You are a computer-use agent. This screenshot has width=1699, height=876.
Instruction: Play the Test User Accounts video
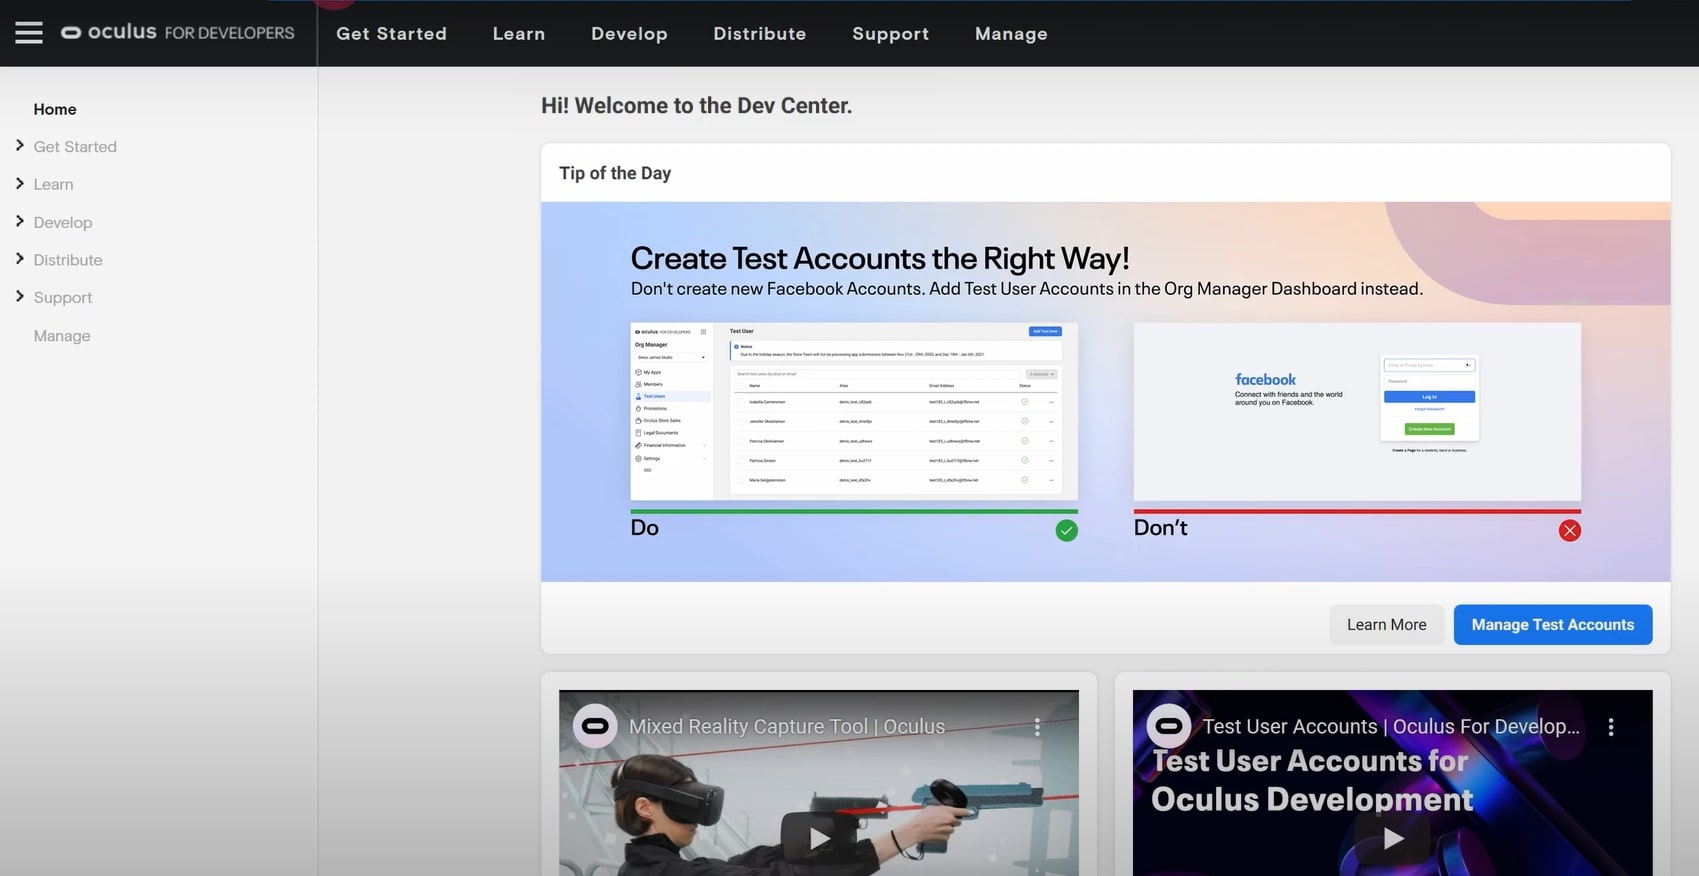[x=1392, y=838]
